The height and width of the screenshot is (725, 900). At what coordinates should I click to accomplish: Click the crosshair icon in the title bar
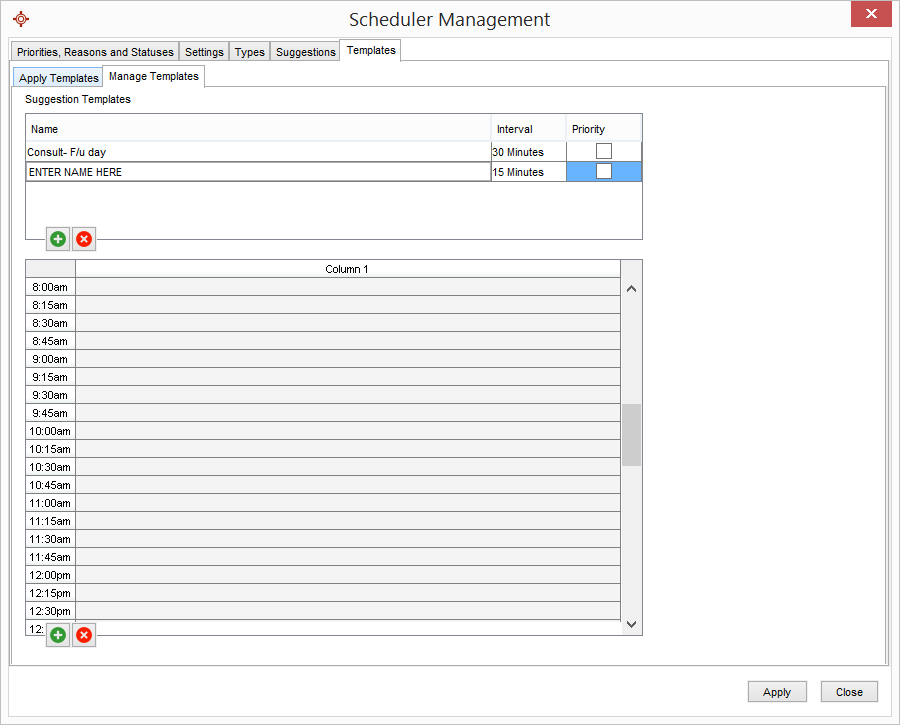(x=21, y=18)
